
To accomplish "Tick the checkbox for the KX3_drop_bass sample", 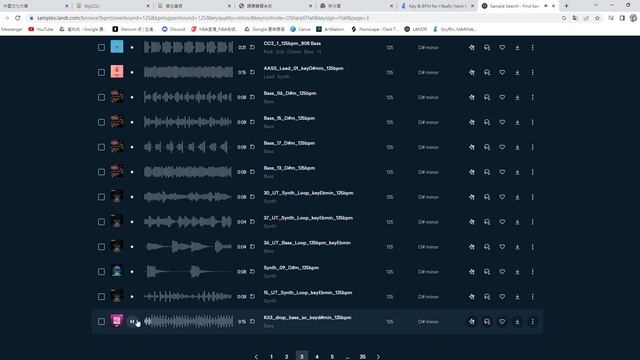I will coord(101,321).
